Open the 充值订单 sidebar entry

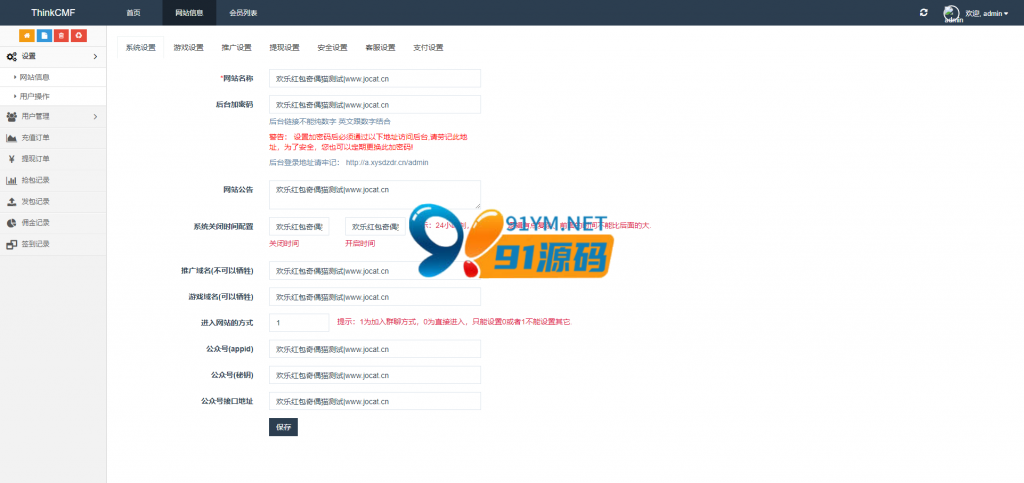[54, 138]
